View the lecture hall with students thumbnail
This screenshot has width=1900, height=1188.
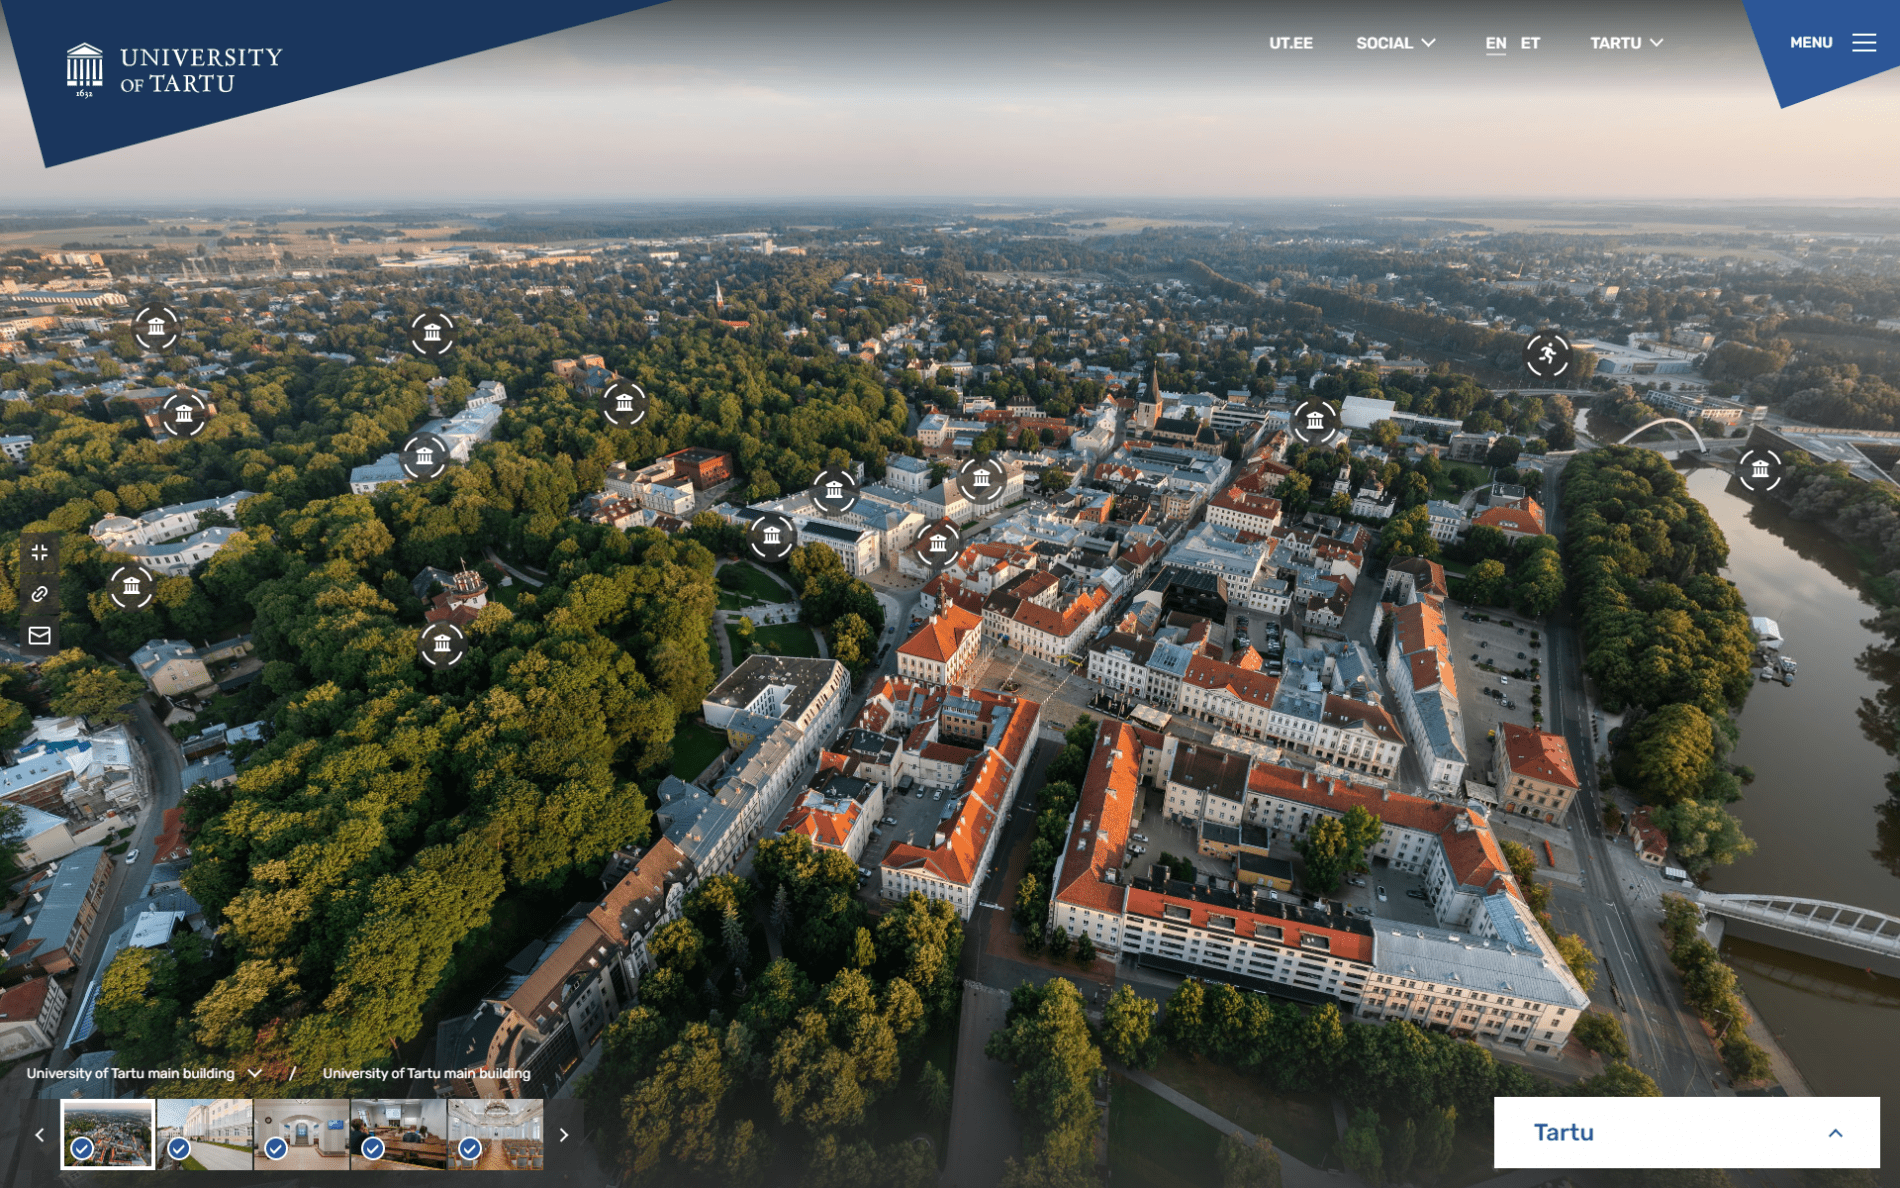pos(398,1134)
